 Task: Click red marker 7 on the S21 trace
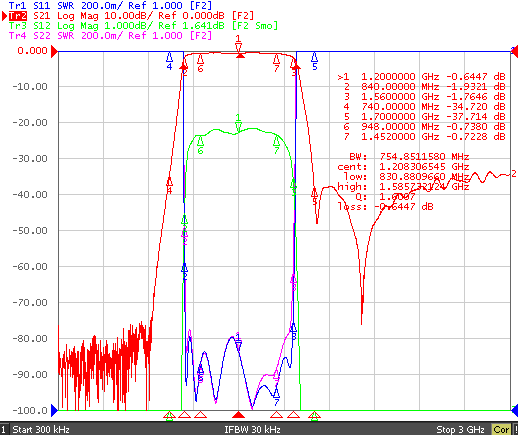click(x=276, y=63)
